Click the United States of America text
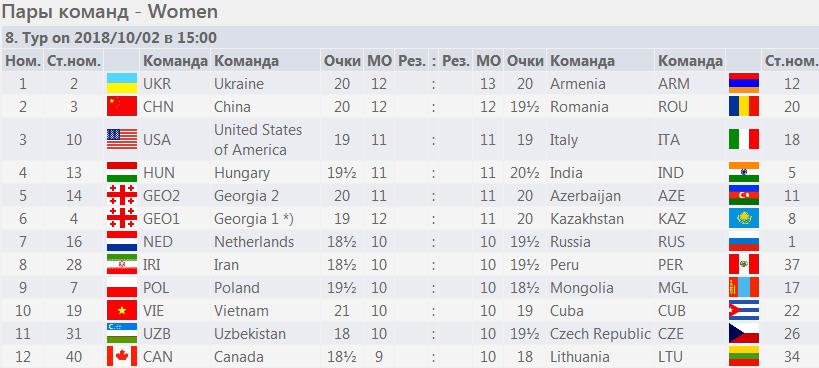This screenshot has height=368, width=819. click(258, 139)
